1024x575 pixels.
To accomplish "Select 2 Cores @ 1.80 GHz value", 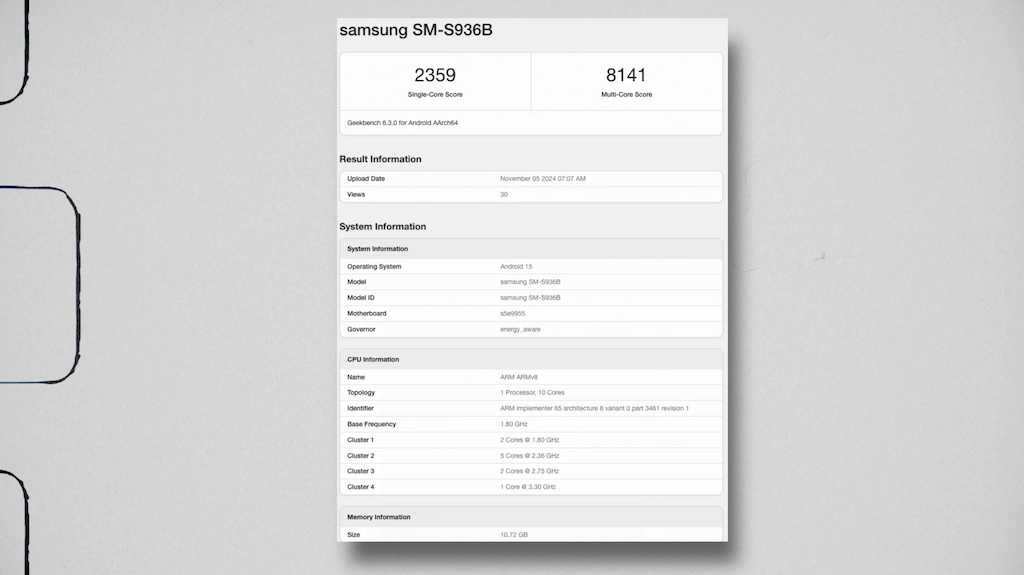I will pyautogui.click(x=530, y=440).
